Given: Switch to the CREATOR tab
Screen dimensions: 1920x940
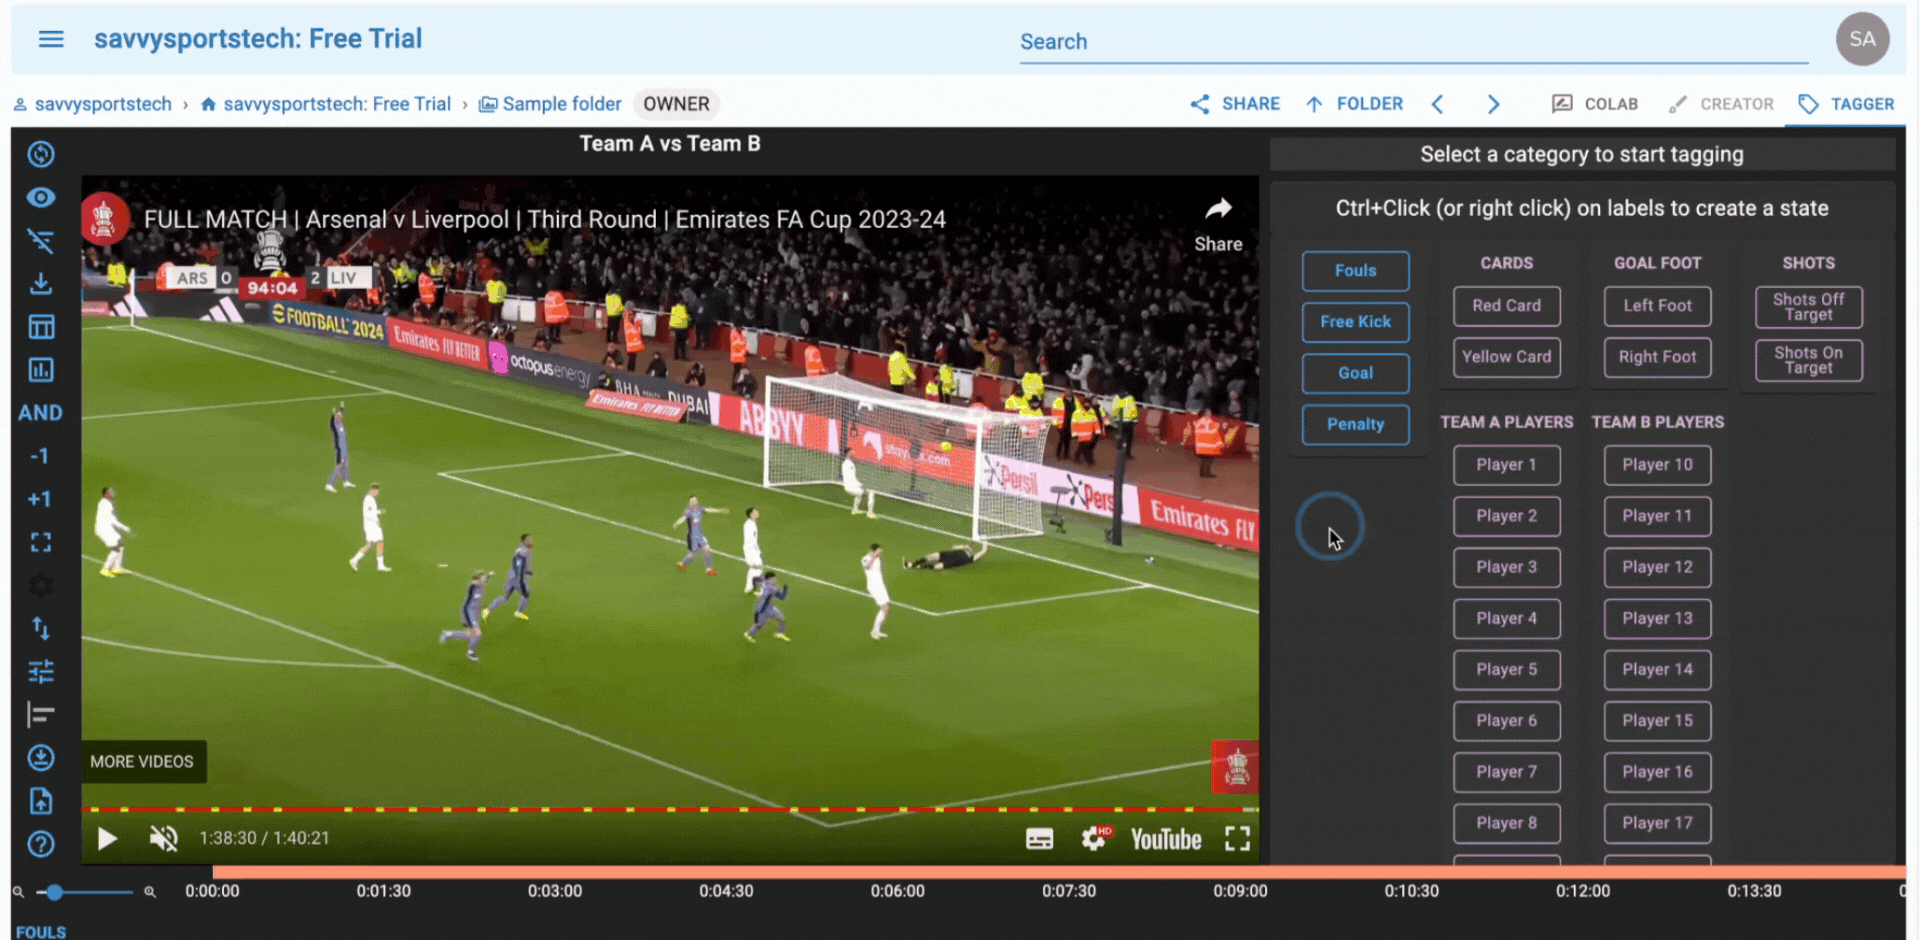Looking at the screenshot, I should pyautogui.click(x=1721, y=104).
